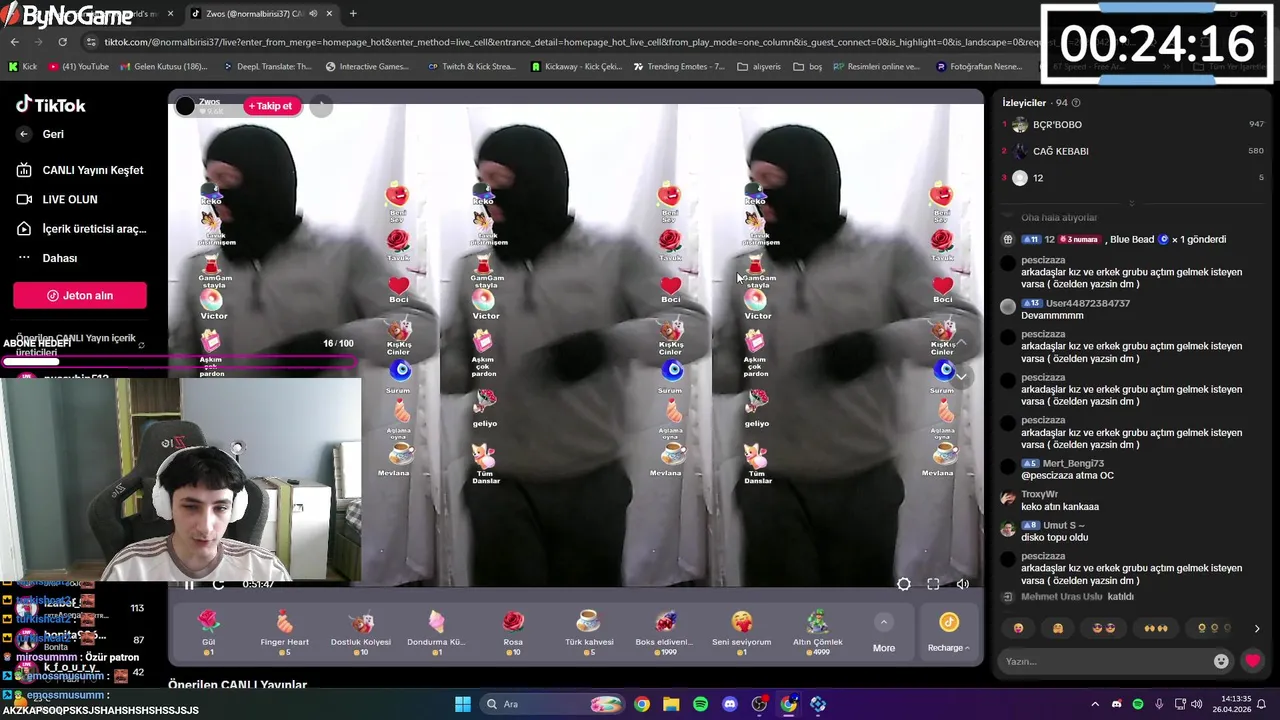Click the system tray volume icon
Image resolution: width=1280 pixels, height=720 pixels.
1196,704
